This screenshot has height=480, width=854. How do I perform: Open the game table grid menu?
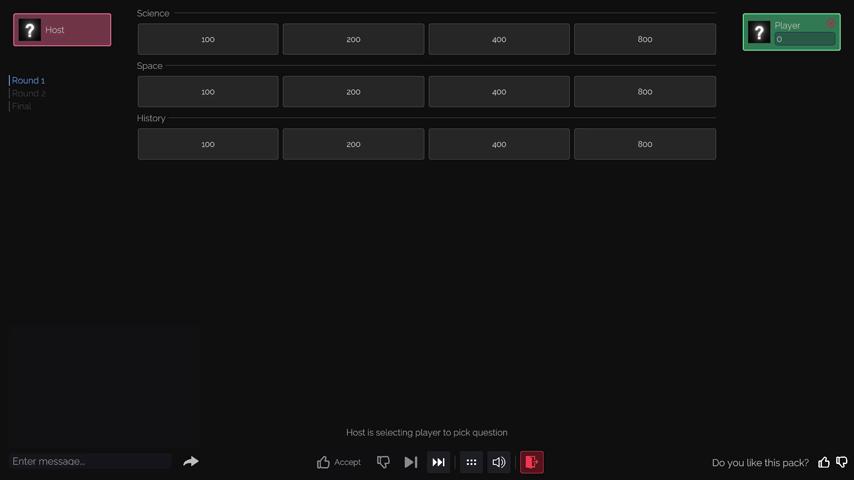pos(471,462)
